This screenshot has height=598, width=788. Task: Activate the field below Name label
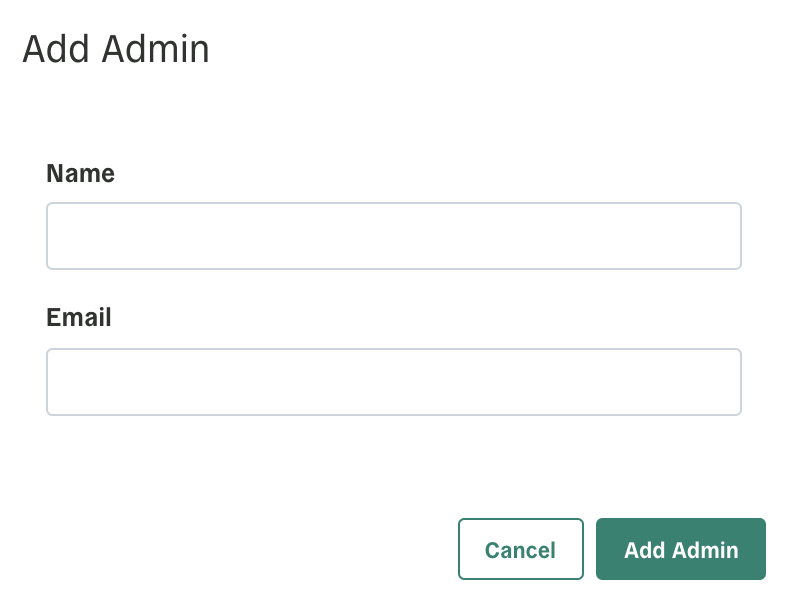[393, 236]
